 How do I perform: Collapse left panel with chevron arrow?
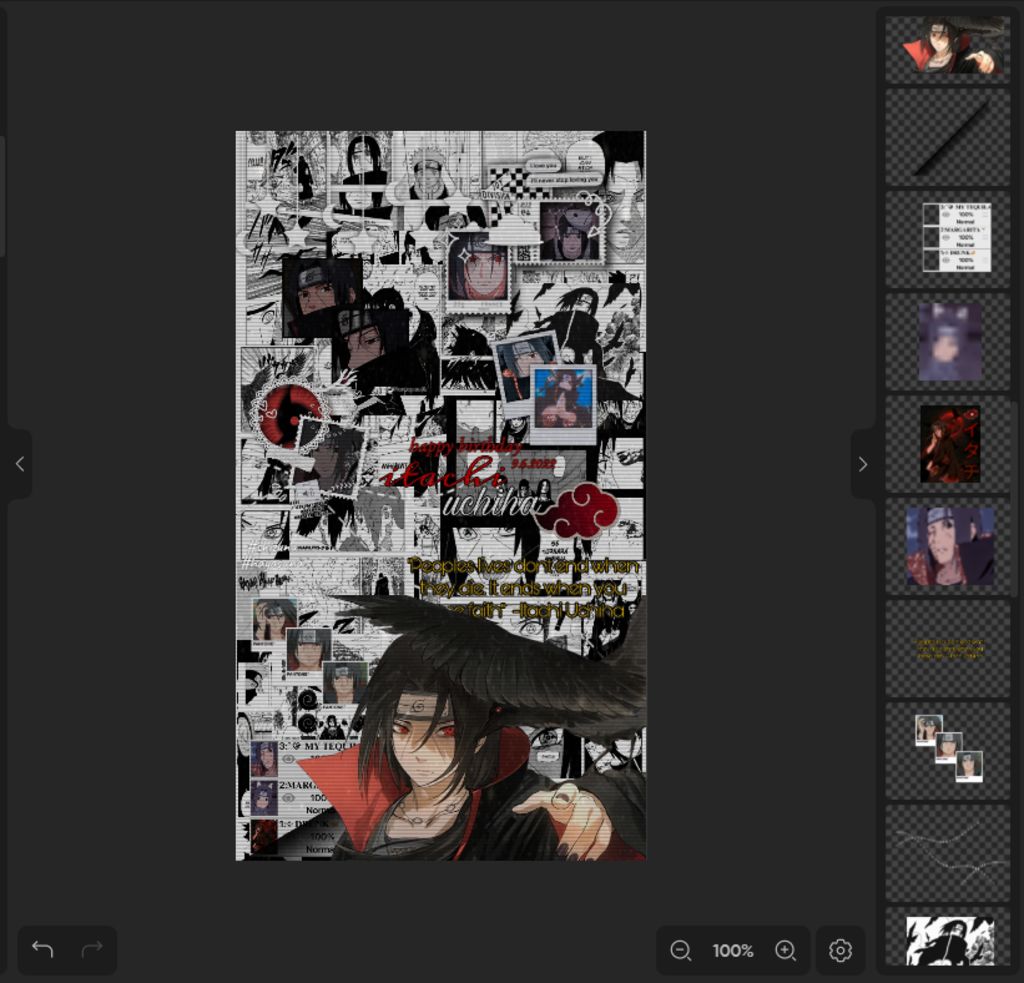(20, 464)
